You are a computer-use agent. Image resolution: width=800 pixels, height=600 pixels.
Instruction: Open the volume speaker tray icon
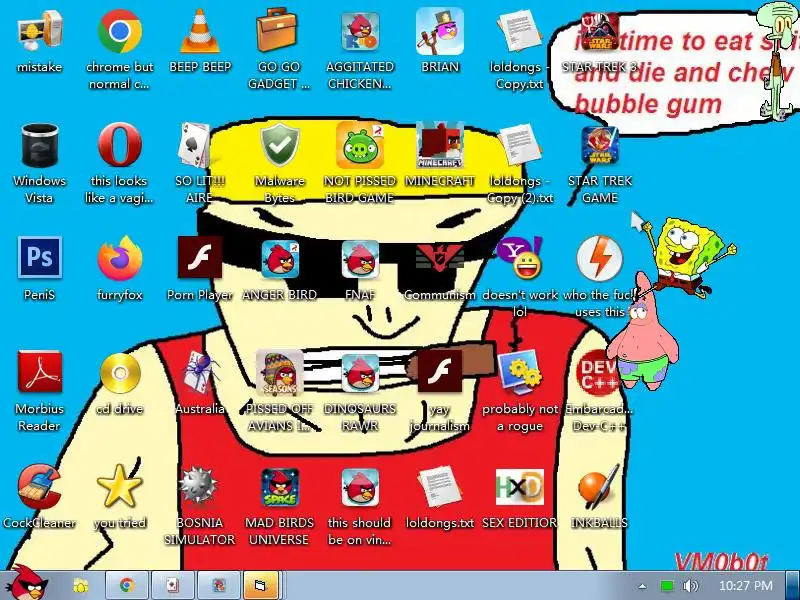click(x=690, y=586)
